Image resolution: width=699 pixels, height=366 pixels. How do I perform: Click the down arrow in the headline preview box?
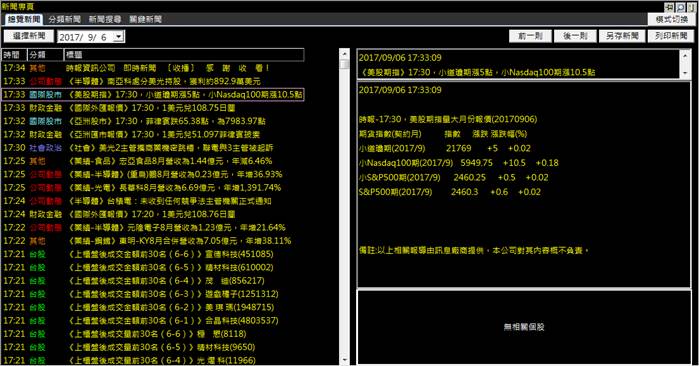tap(686, 73)
